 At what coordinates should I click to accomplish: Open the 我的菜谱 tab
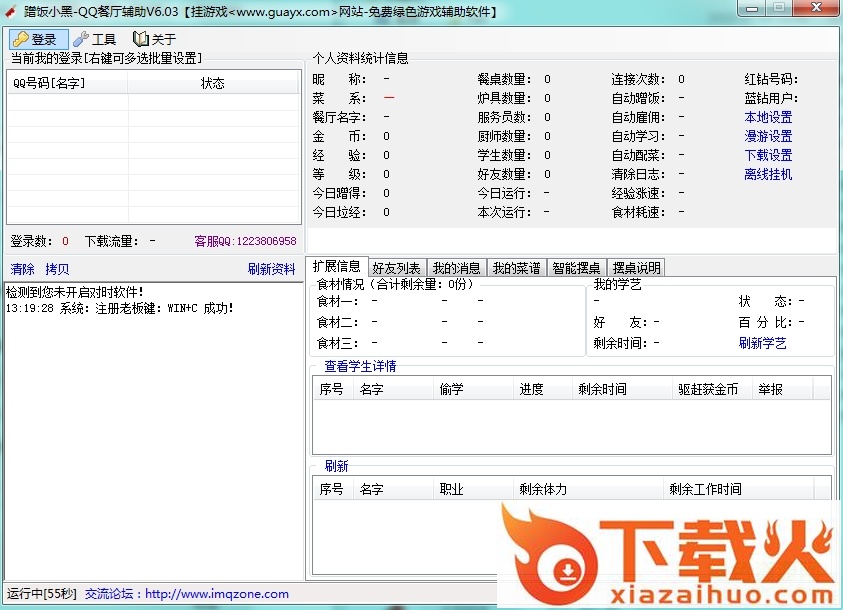[x=517, y=268]
